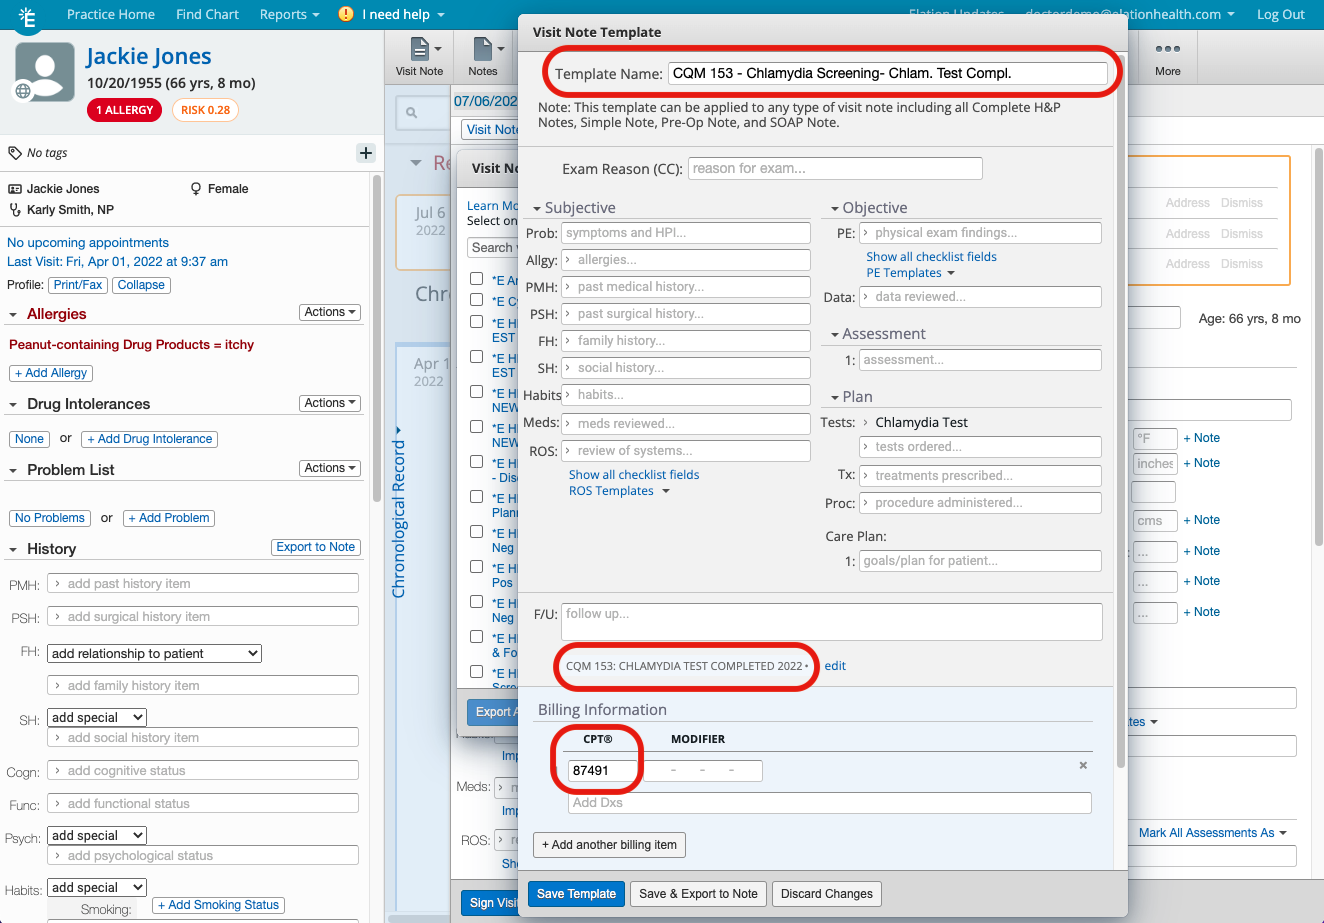1324x923 pixels.
Task: Click Print/Fax profile button
Action: [x=79, y=285]
